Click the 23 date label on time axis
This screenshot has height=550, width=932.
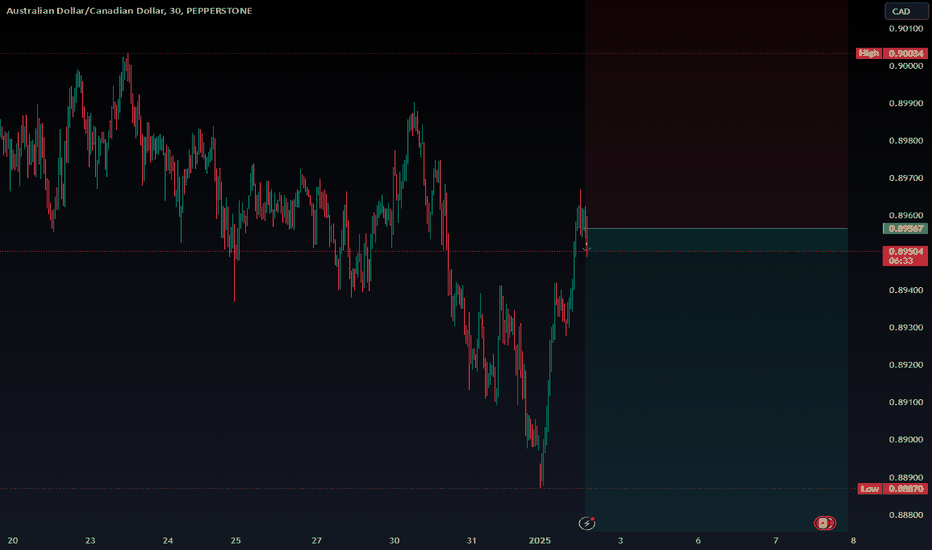click(90, 540)
